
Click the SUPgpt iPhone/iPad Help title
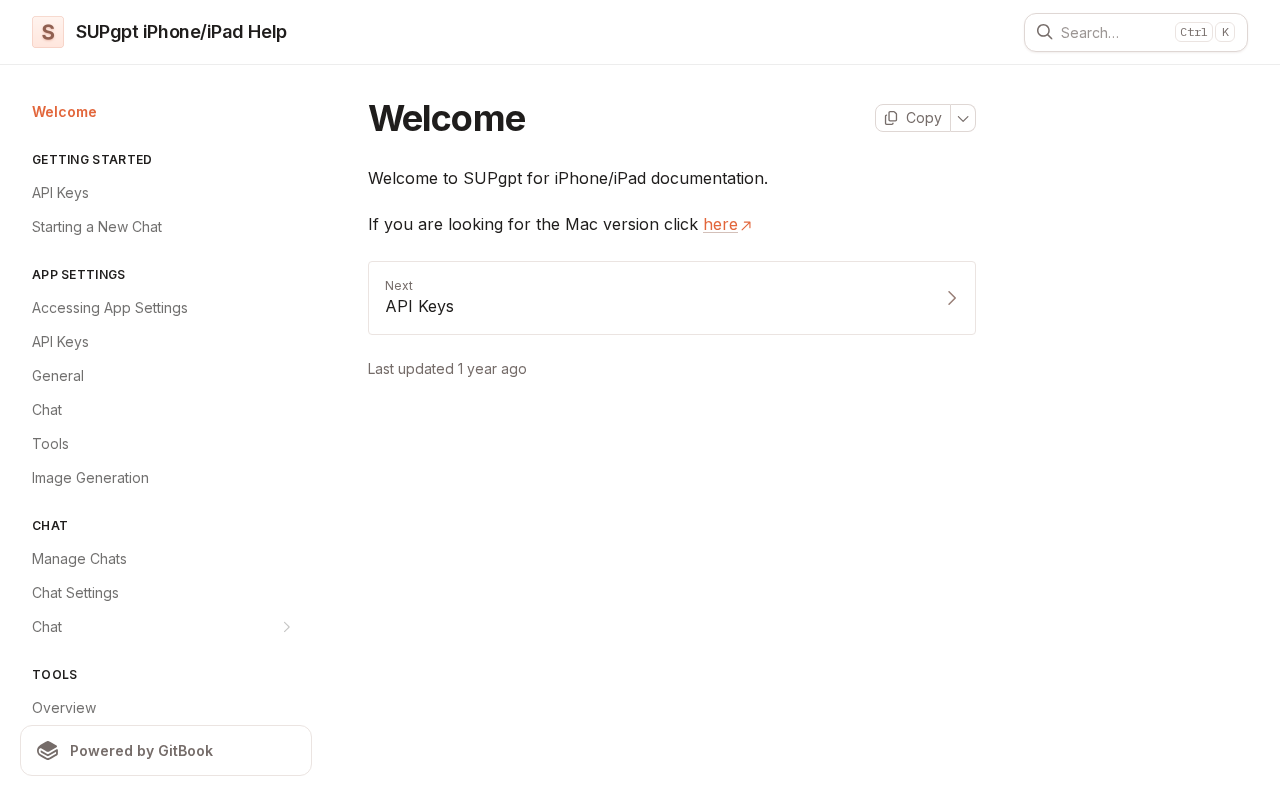coord(181,32)
